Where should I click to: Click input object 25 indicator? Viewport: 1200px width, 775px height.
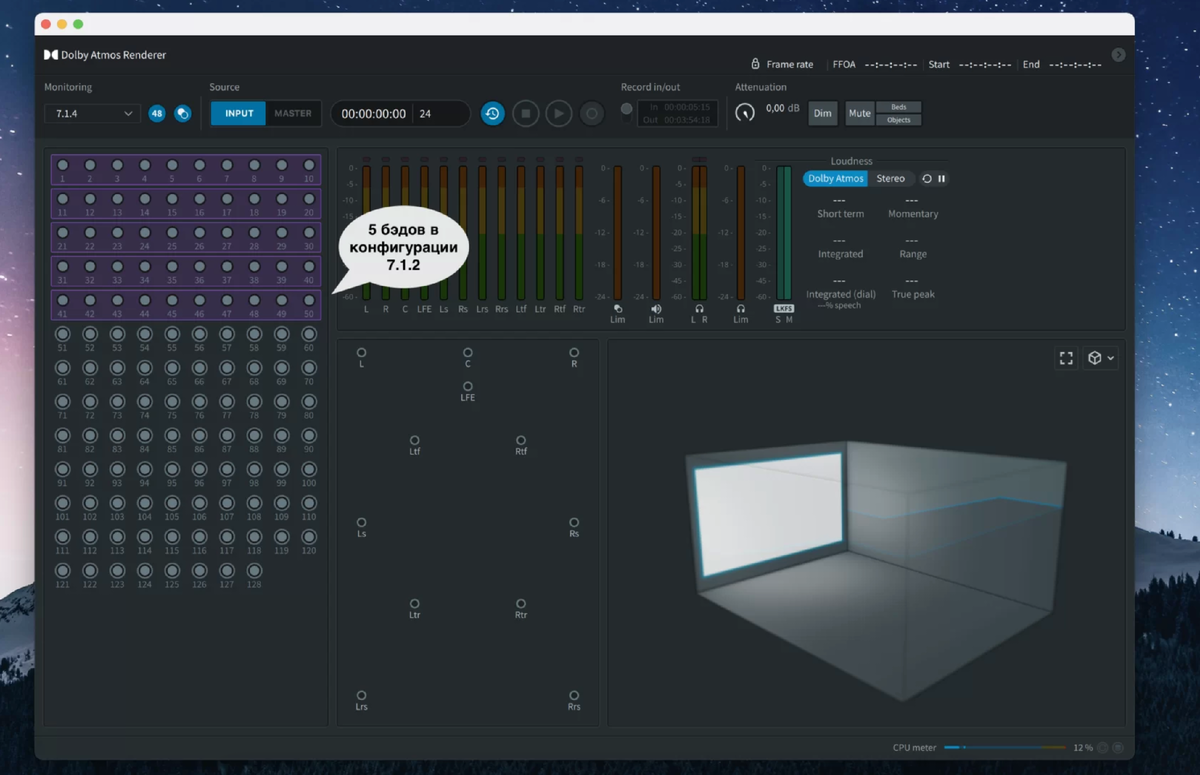pos(172,234)
